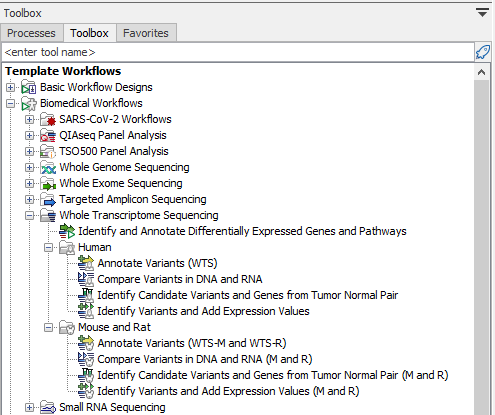This screenshot has height=415, width=495.
Task: Select SARS-CoV-2 Workflows in the tree
Action: [x=115, y=119]
